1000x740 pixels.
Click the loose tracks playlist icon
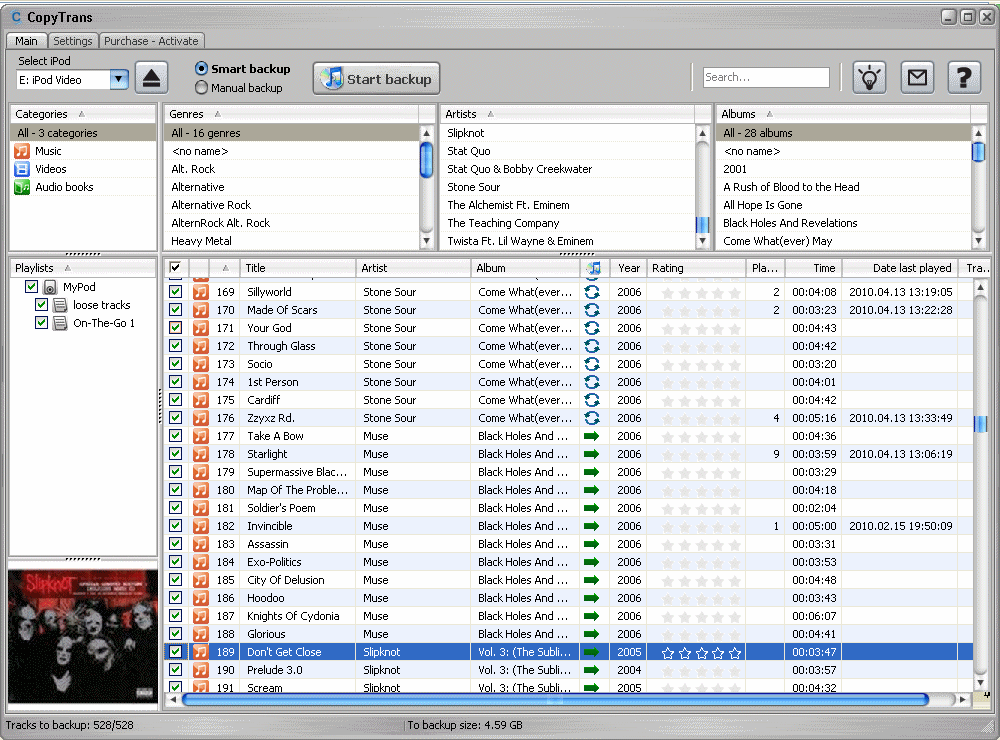click(x=60, y=305)
